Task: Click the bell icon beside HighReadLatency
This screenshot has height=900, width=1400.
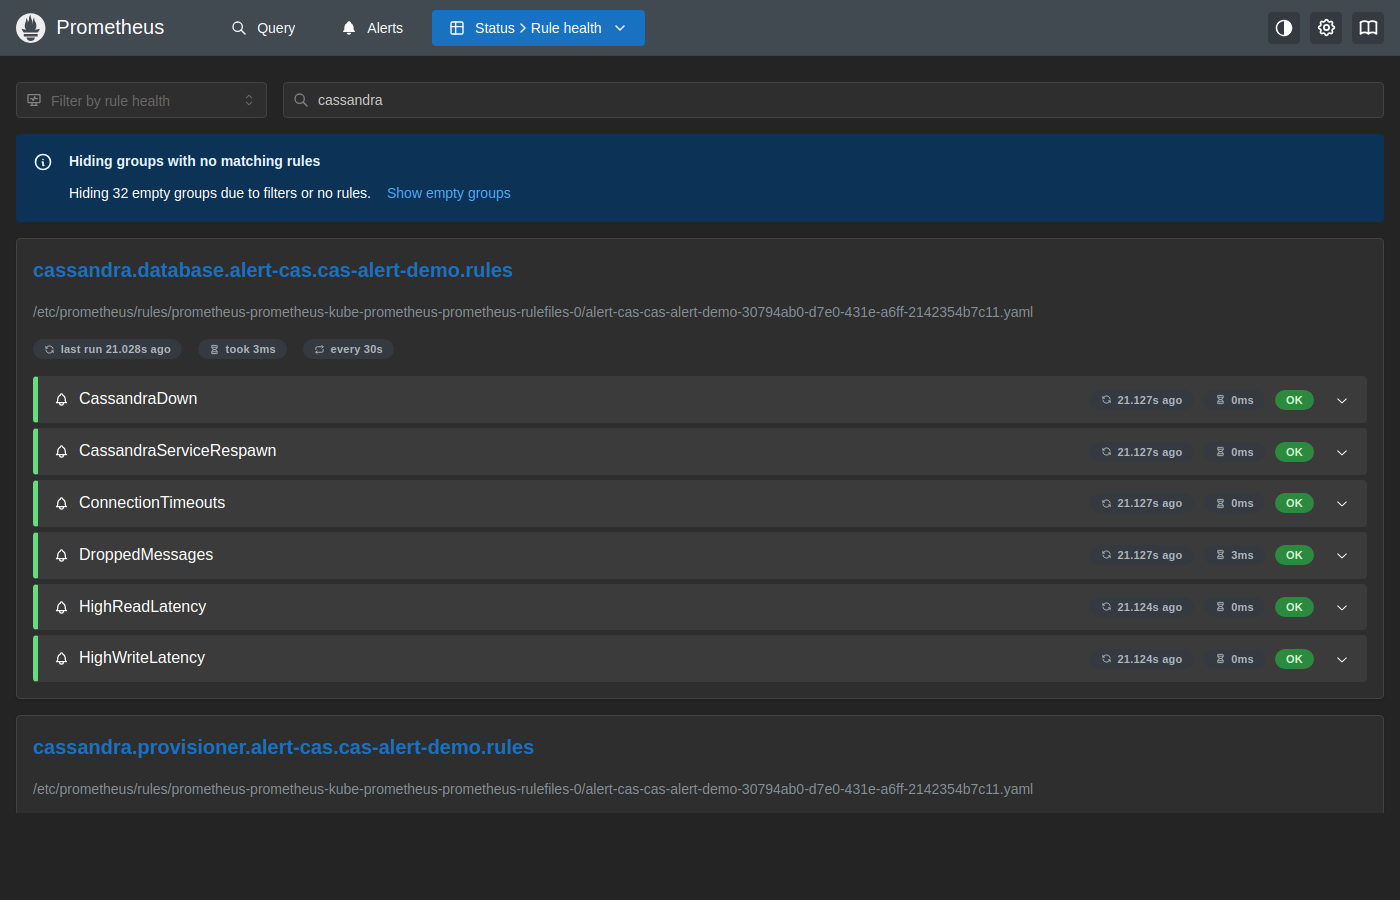Action: pos(61,607)
